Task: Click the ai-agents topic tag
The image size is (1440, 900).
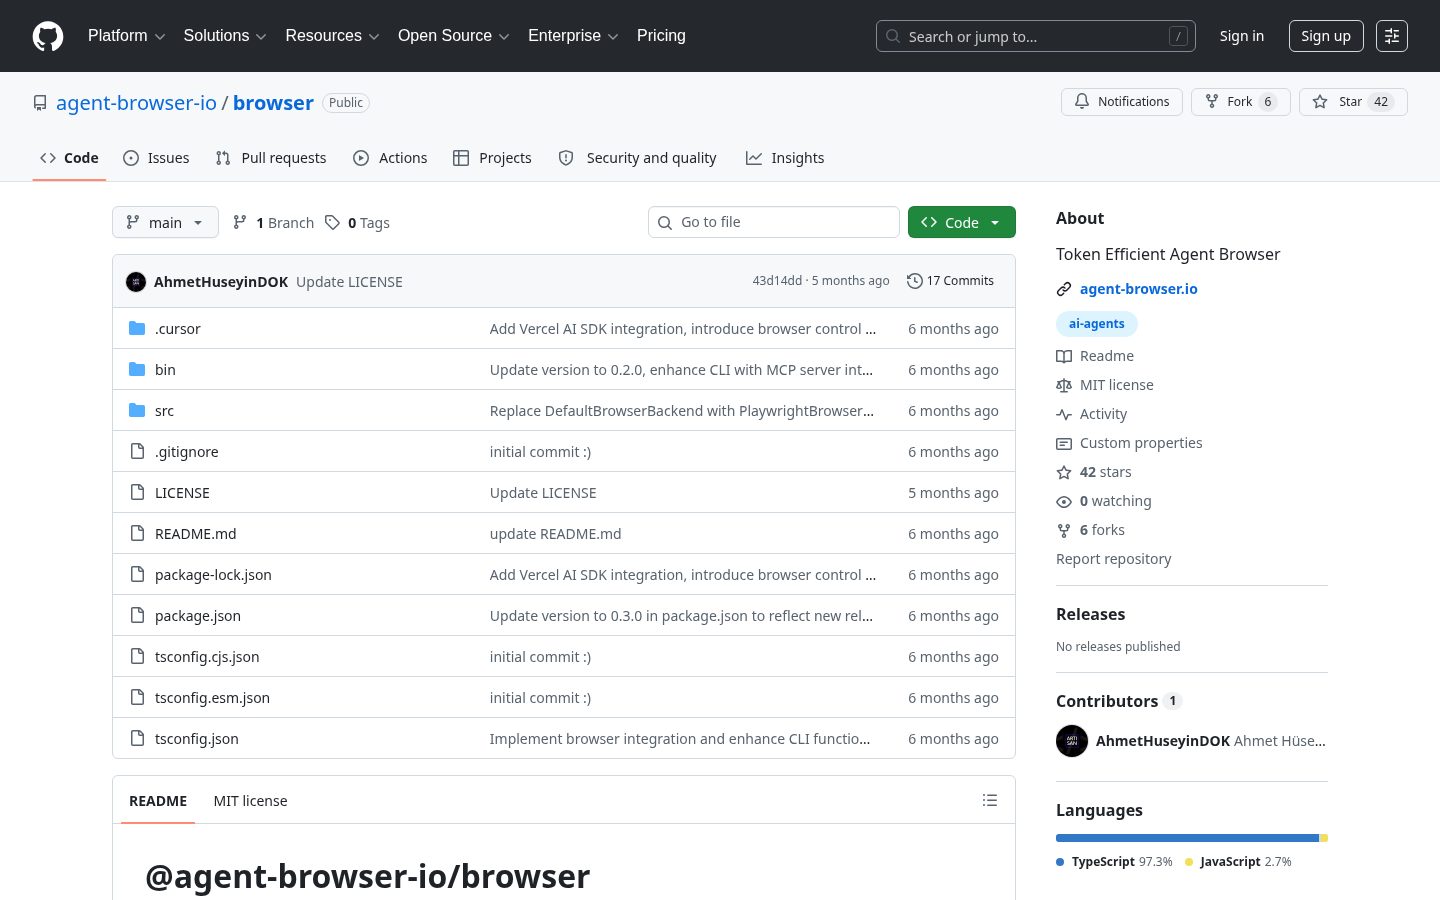Action: tap(1097, 324)
